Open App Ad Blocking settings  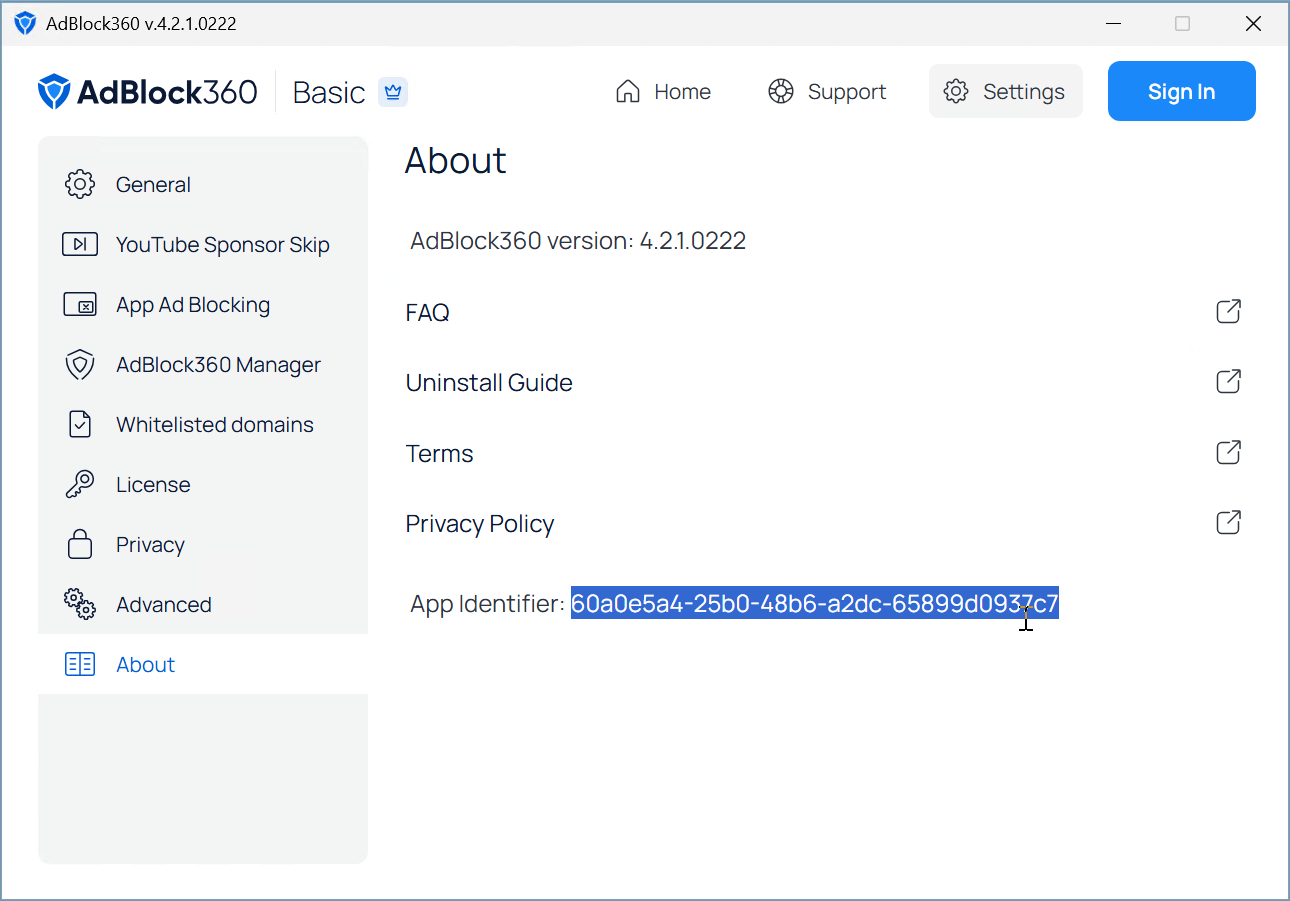tap(203, 304)
